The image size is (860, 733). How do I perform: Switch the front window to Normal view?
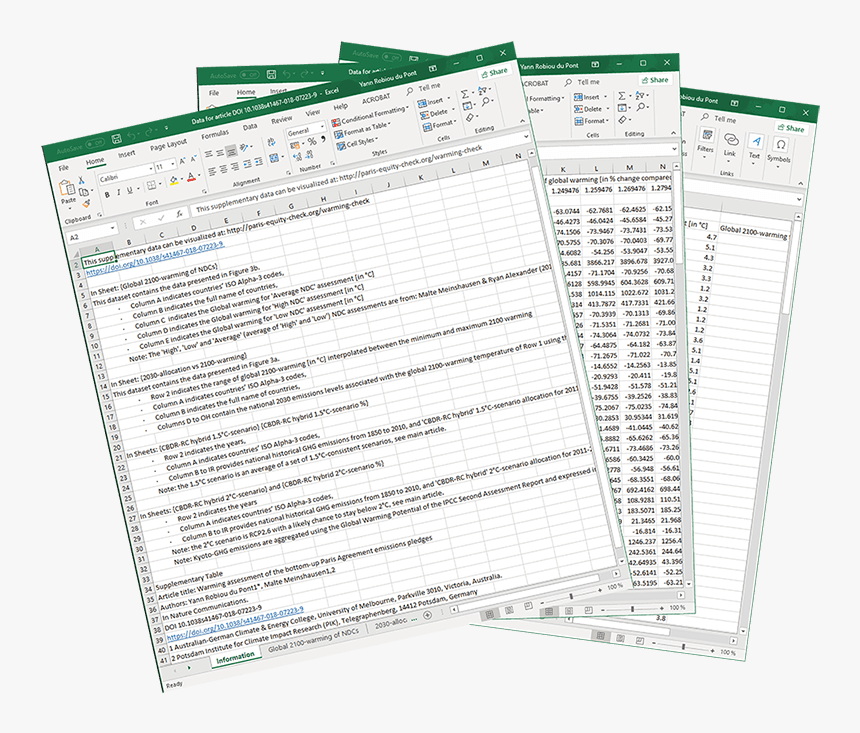click(490, 614)
